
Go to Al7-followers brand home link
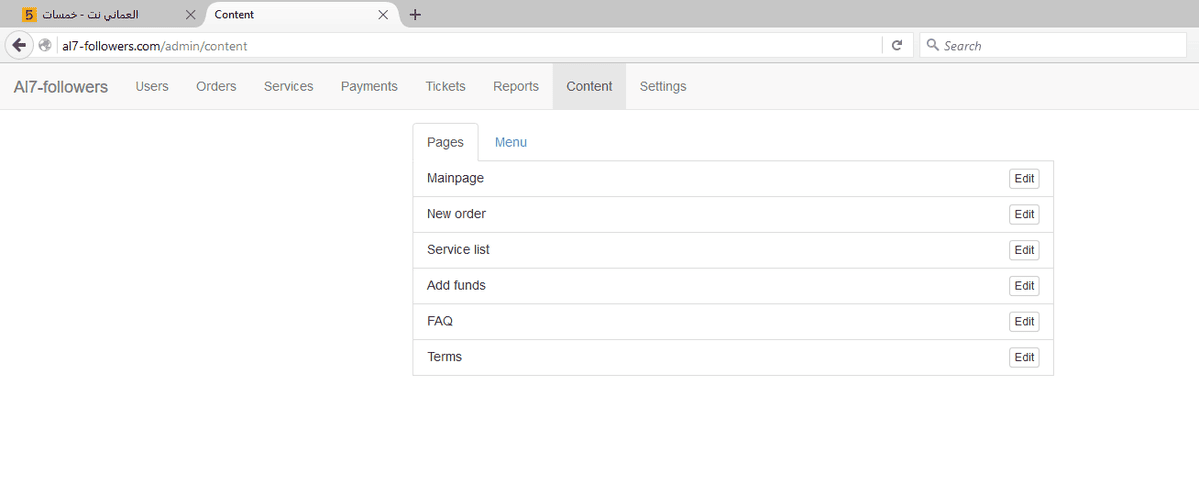click(x=60, y=86)
